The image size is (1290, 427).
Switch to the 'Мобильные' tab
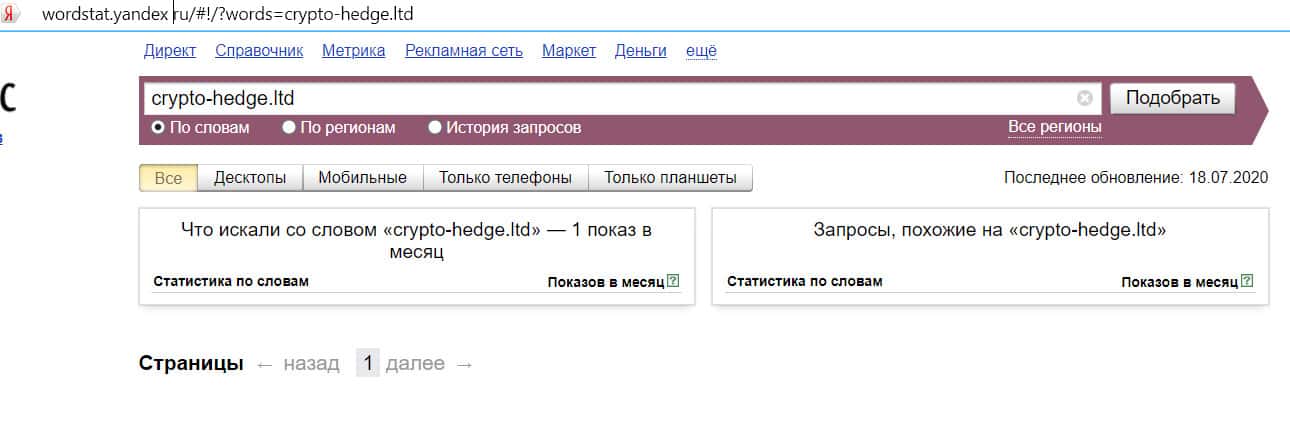[362, 178]
